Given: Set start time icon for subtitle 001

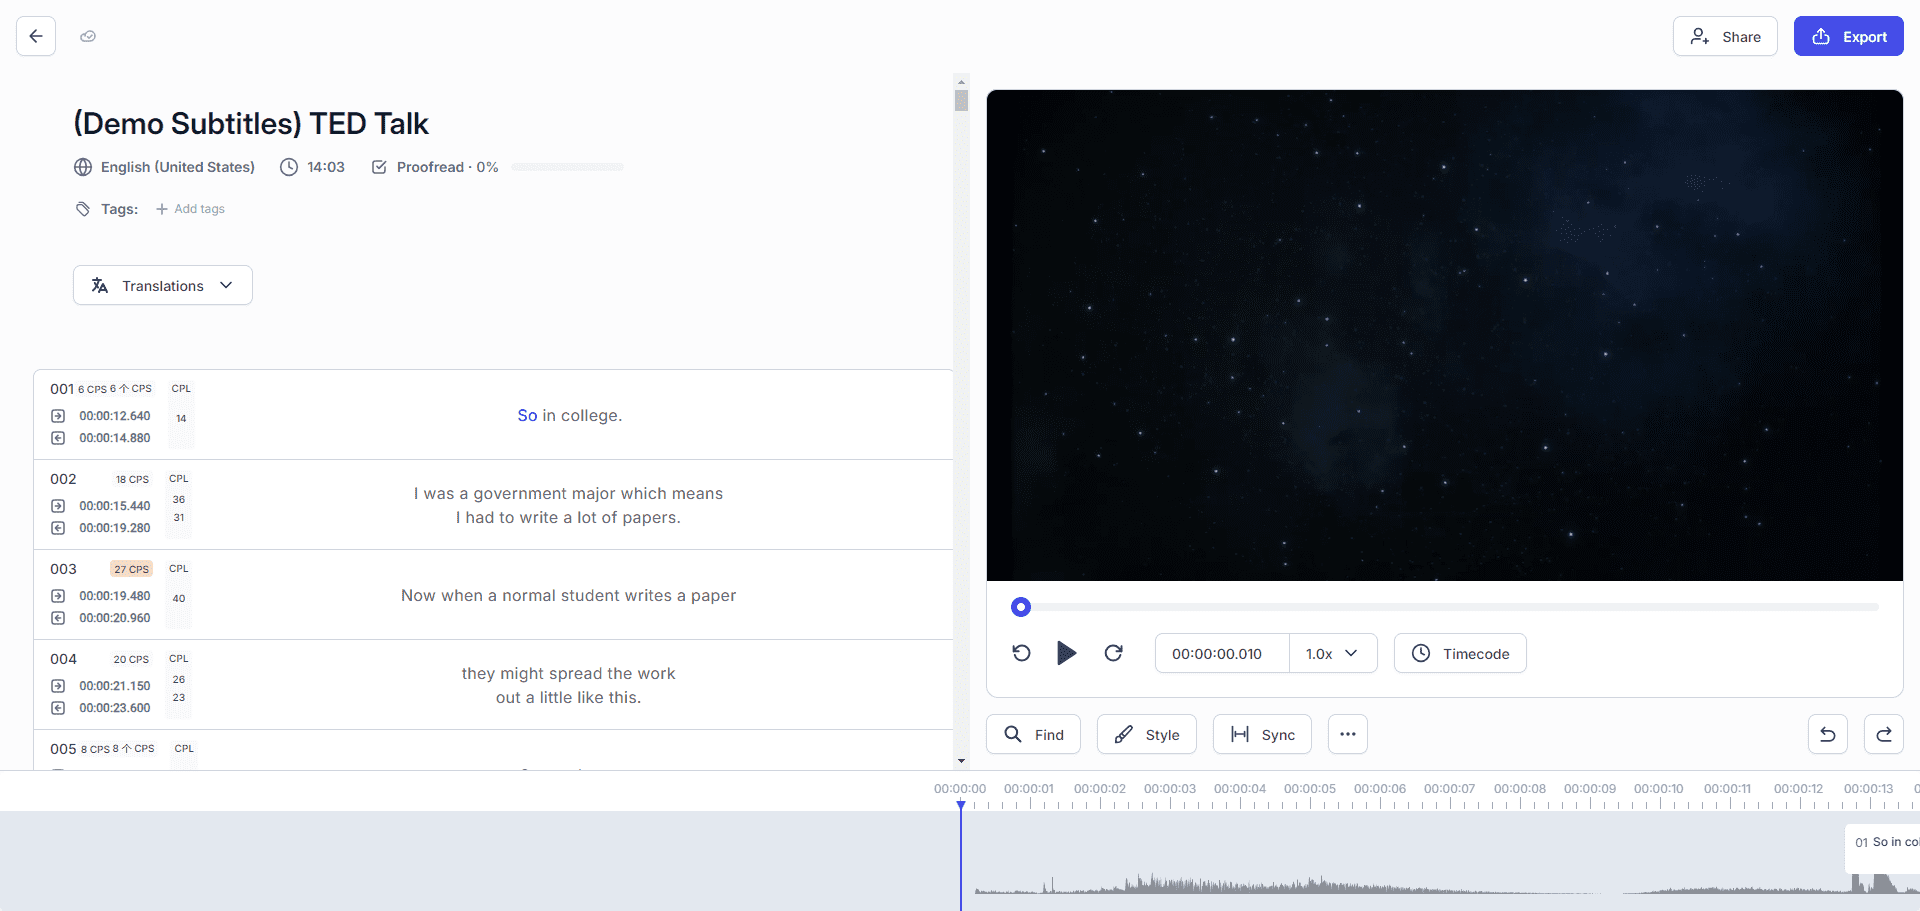Looking at the screenshot, I should (58, 416).
